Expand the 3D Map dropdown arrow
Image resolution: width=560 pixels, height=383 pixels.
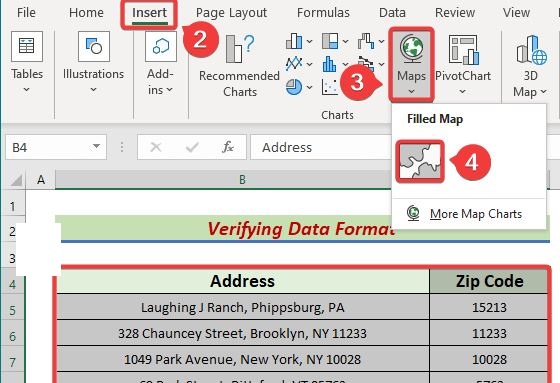[543, 92]
